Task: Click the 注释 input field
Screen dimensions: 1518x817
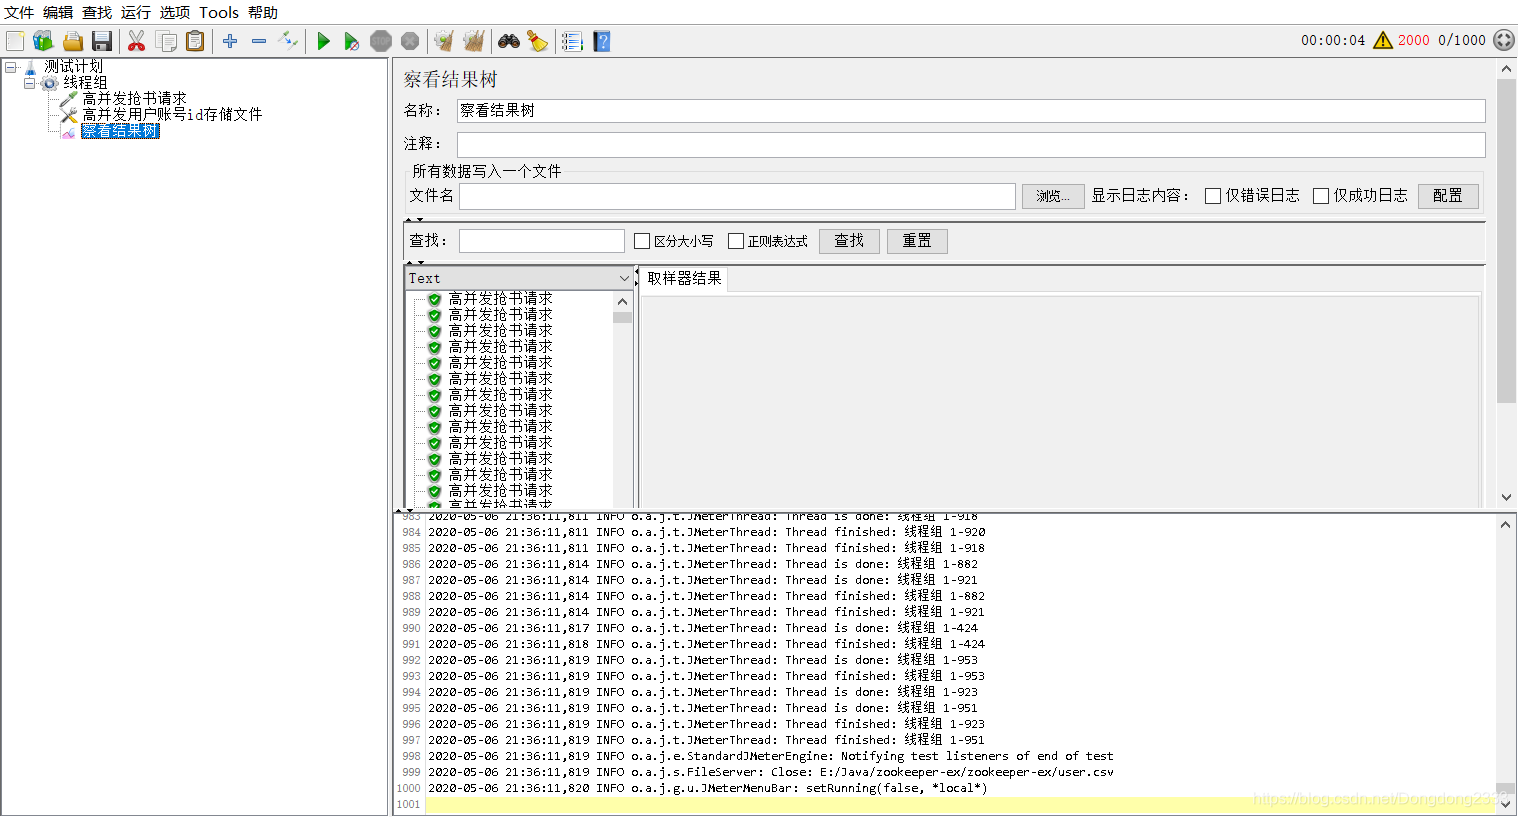Action: tap(971, 144)
